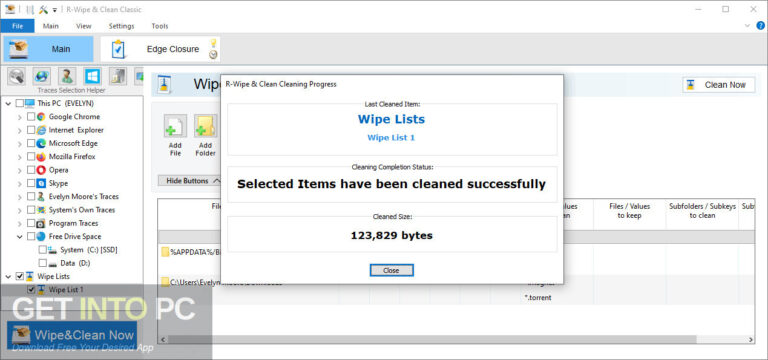
Task: Check the Google Chrome checkbox
Action: (31, 117)
